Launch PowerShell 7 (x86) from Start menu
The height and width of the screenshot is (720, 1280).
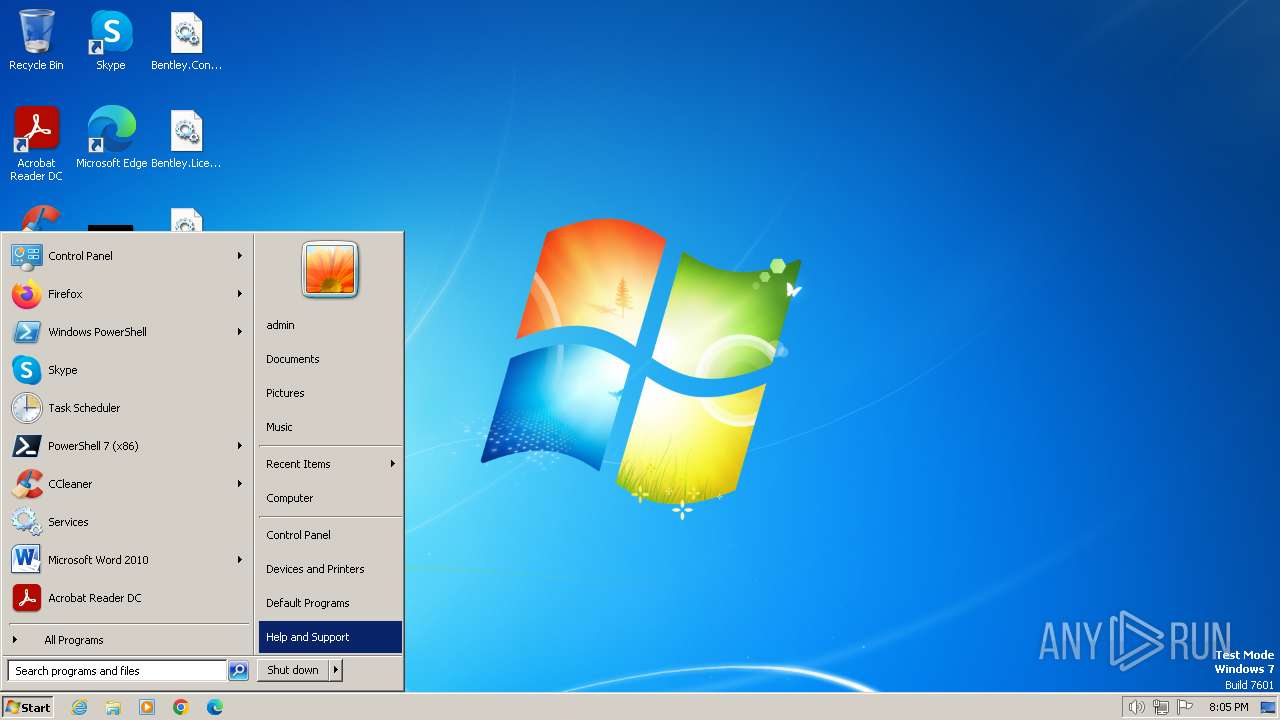point(128,446)
